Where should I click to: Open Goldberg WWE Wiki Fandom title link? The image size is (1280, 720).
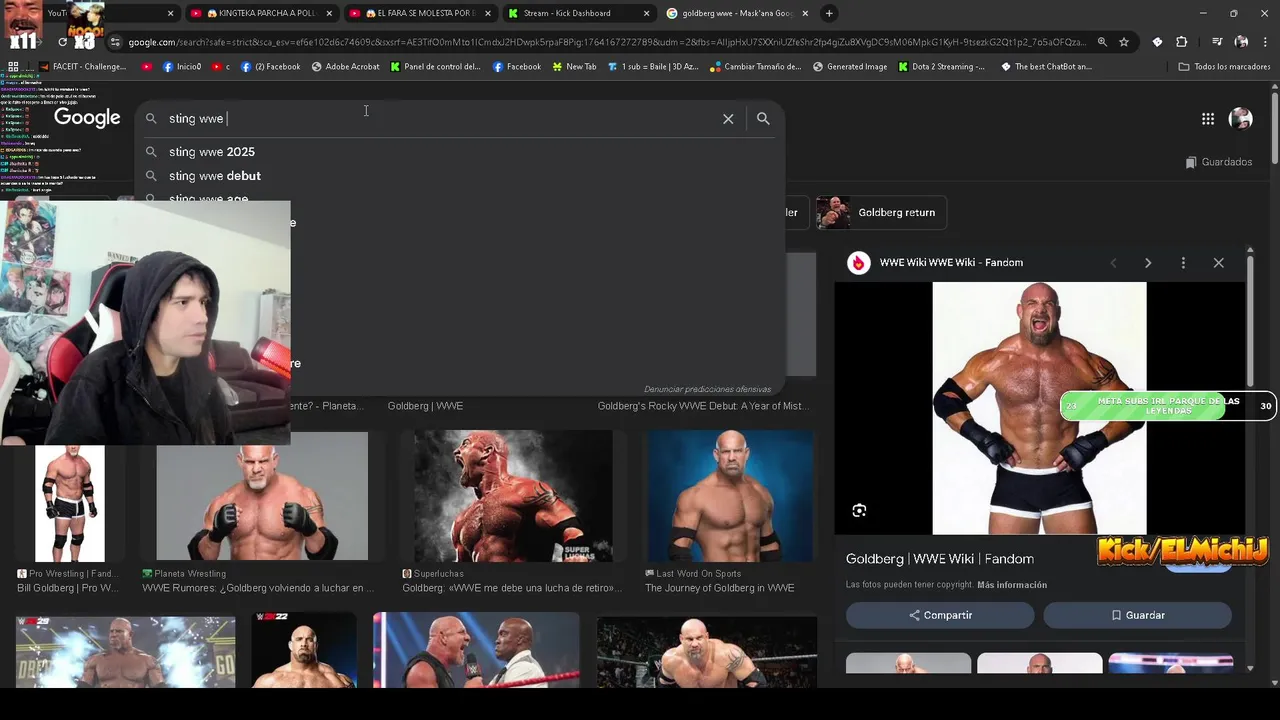(x=940, y=559)
